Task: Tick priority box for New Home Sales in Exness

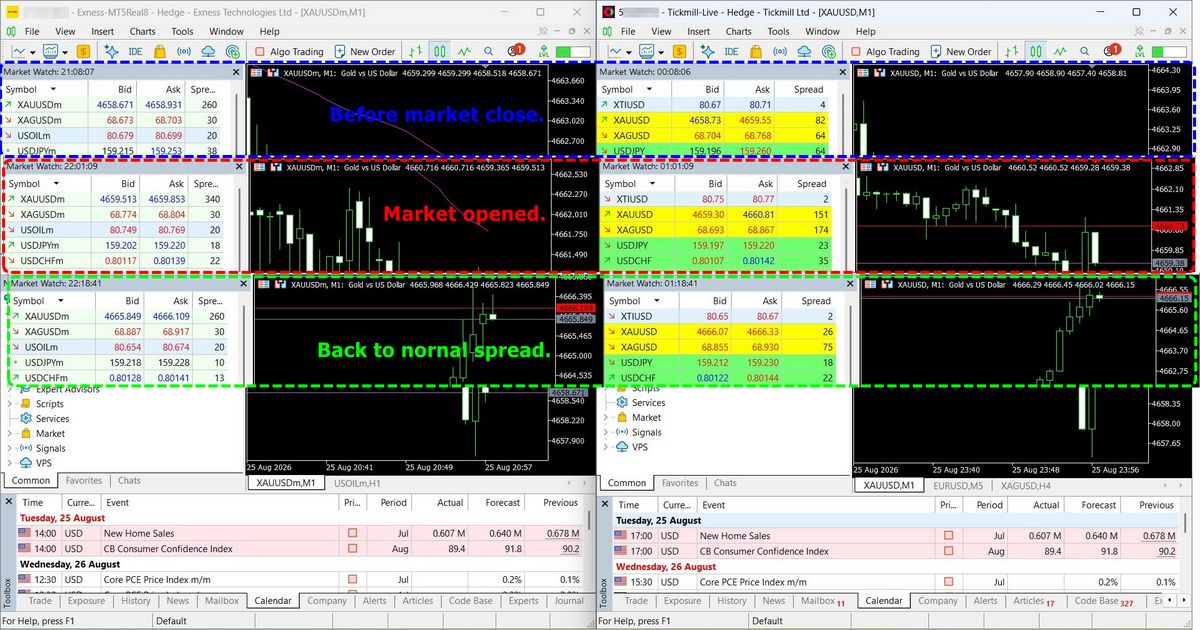Action: click(x=352, y=535)
